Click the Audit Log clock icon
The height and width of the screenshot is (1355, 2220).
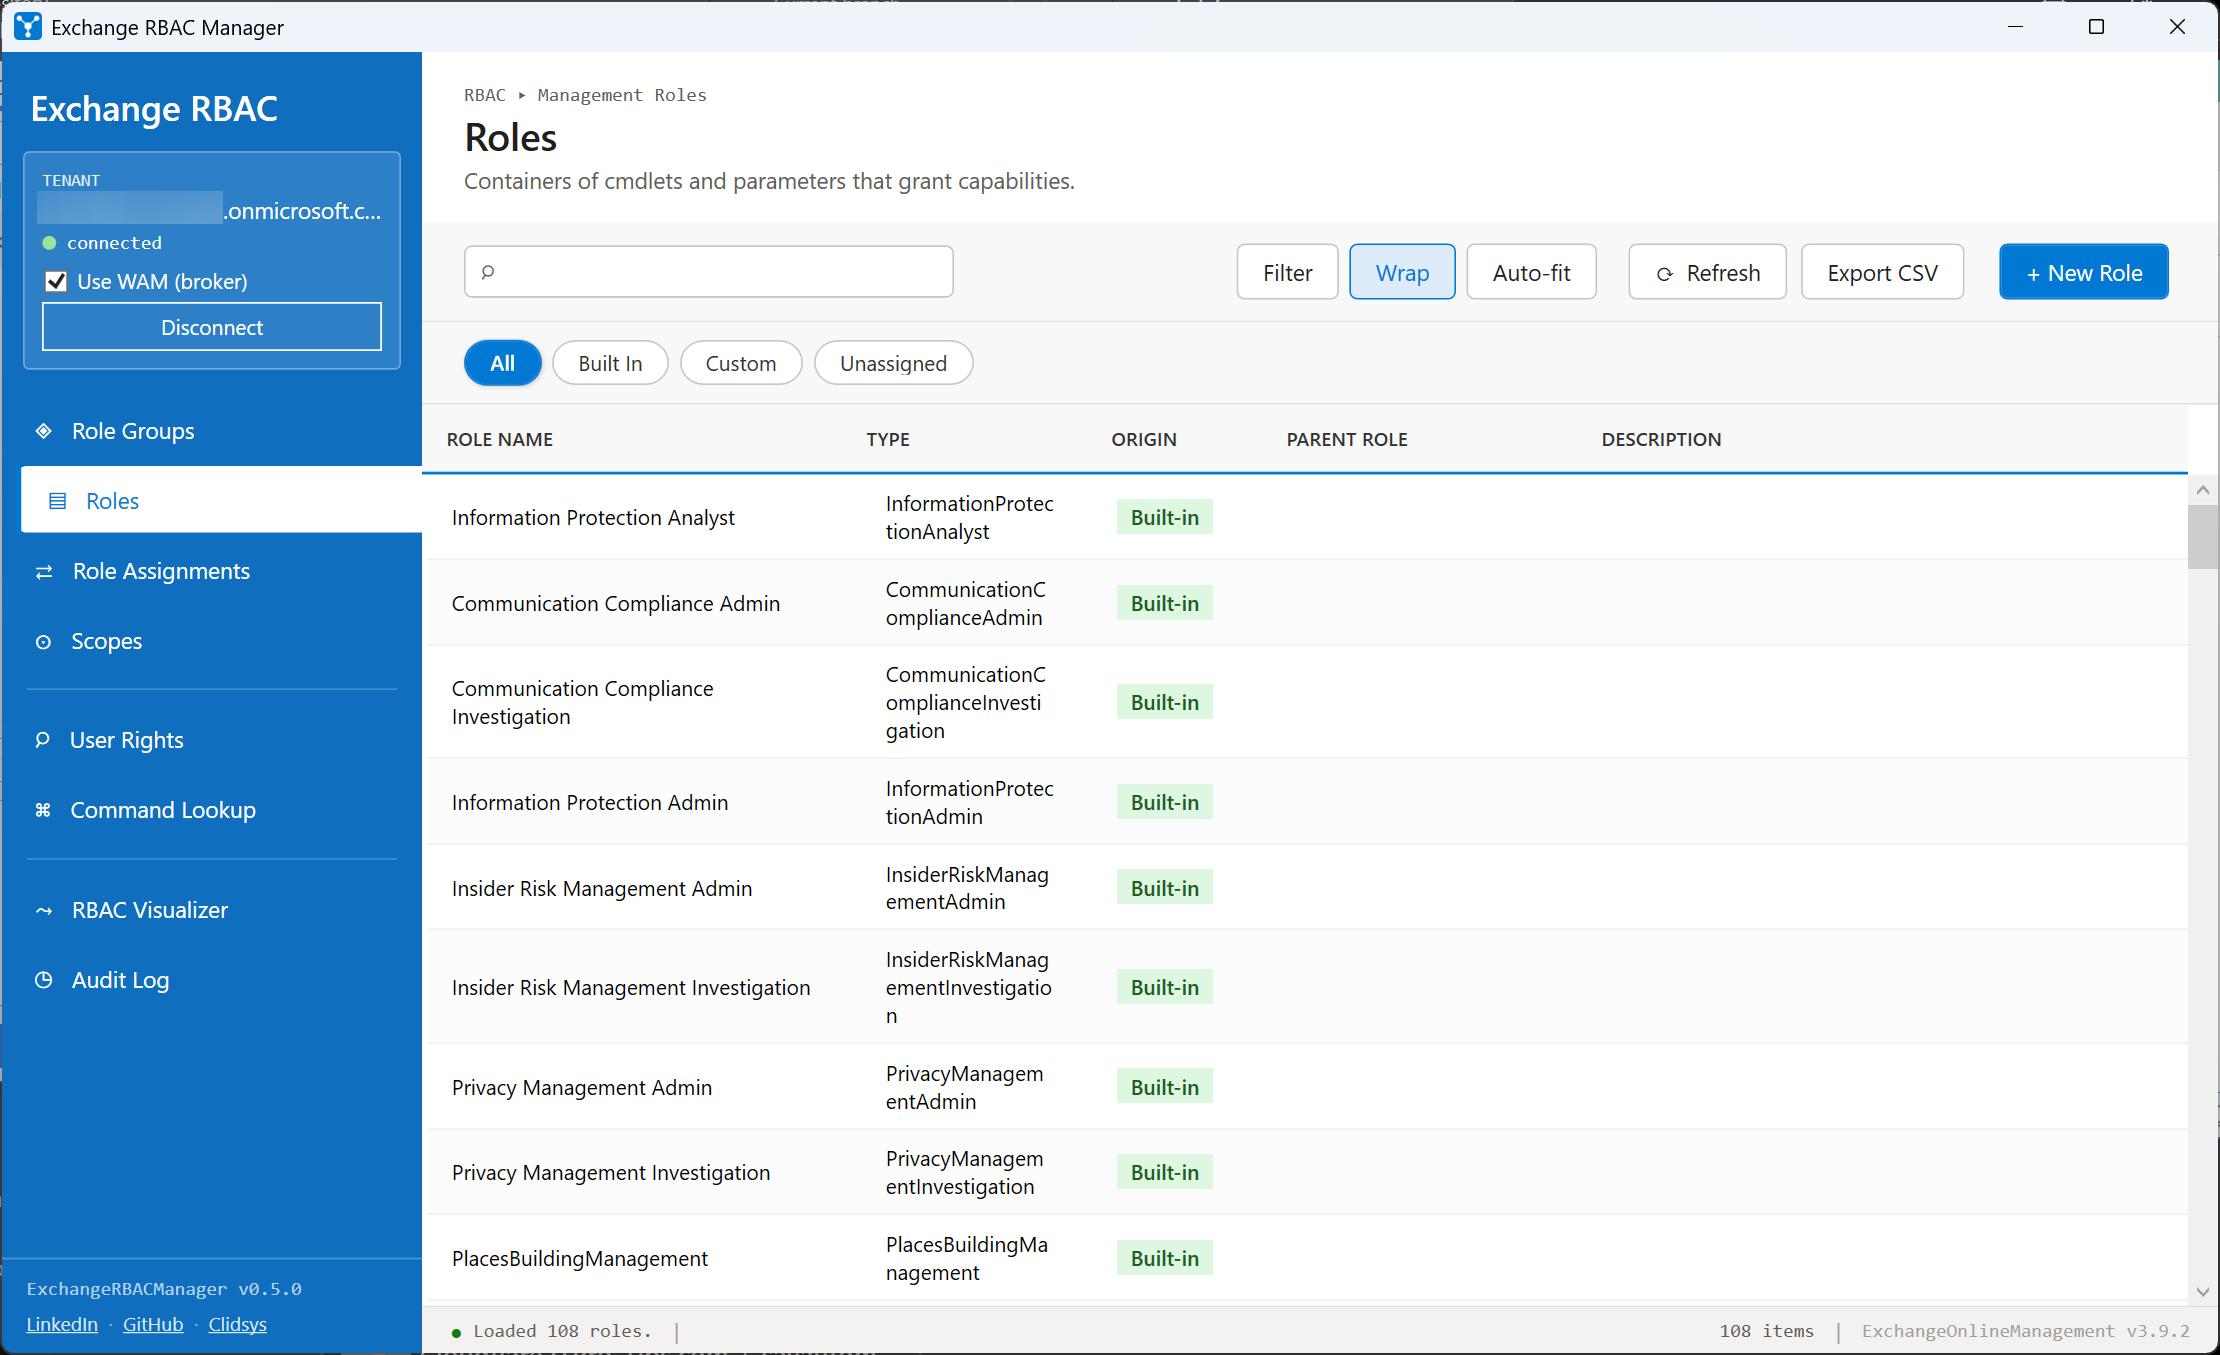pyautogui.click(x=44, y=980)
